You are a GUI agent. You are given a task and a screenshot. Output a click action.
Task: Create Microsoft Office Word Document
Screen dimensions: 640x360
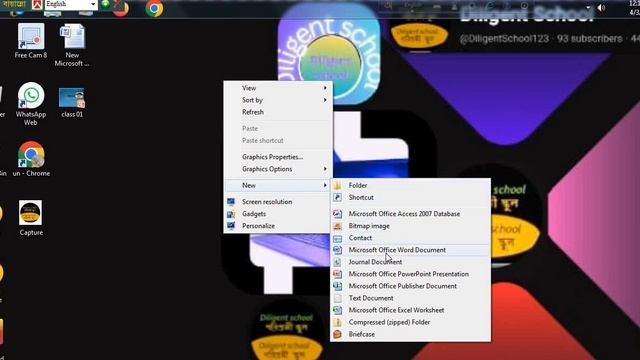point(410,250)
